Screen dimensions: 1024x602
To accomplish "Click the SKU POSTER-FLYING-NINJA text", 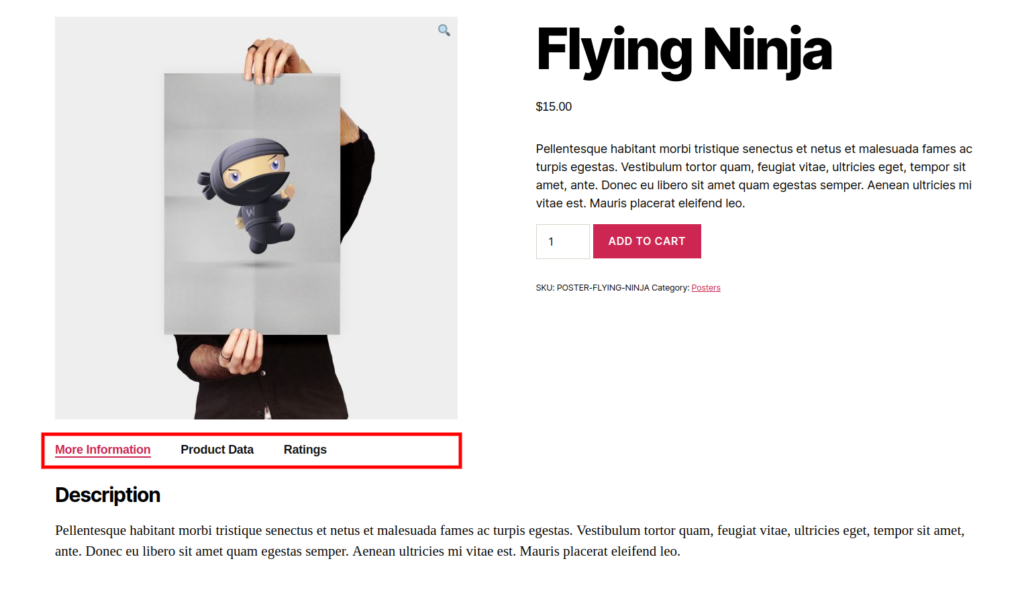I will (x=595, y=287).
